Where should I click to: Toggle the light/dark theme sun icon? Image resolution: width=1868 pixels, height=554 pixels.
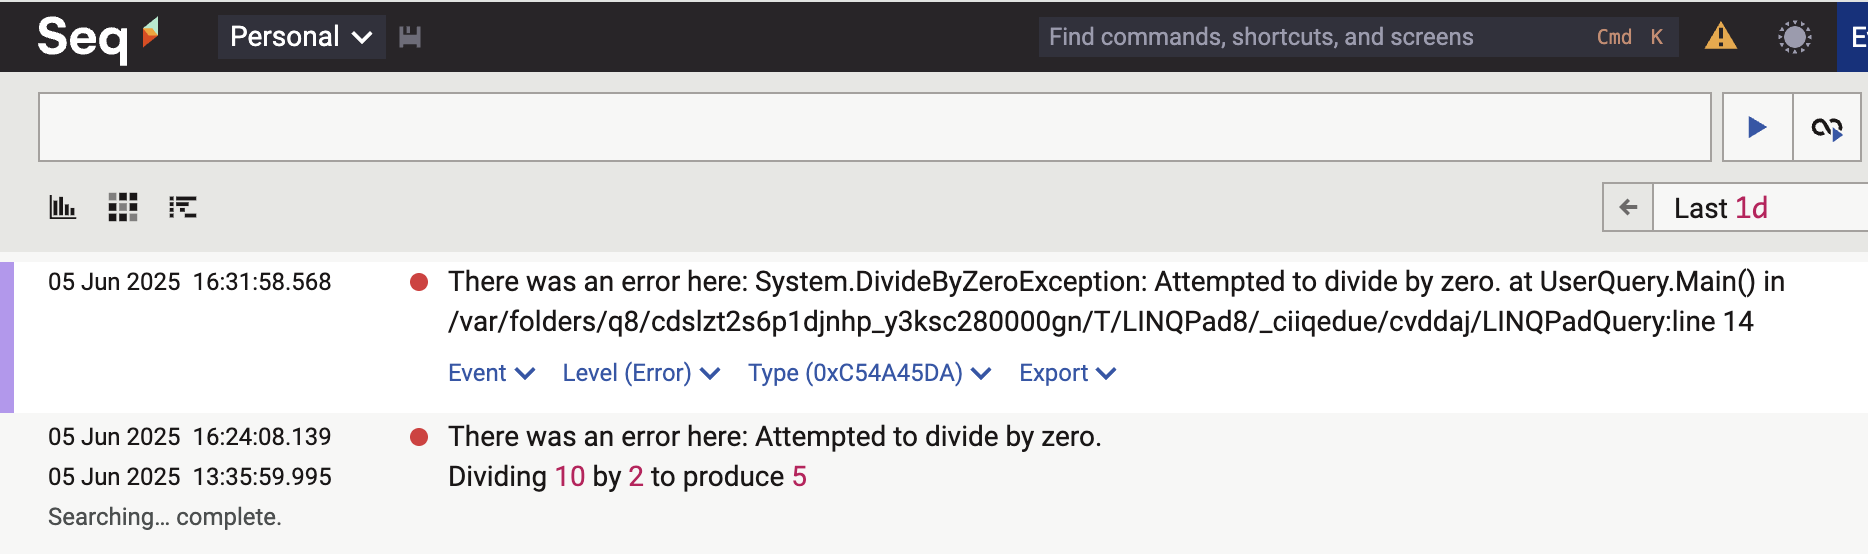[x=1794, y=37]
